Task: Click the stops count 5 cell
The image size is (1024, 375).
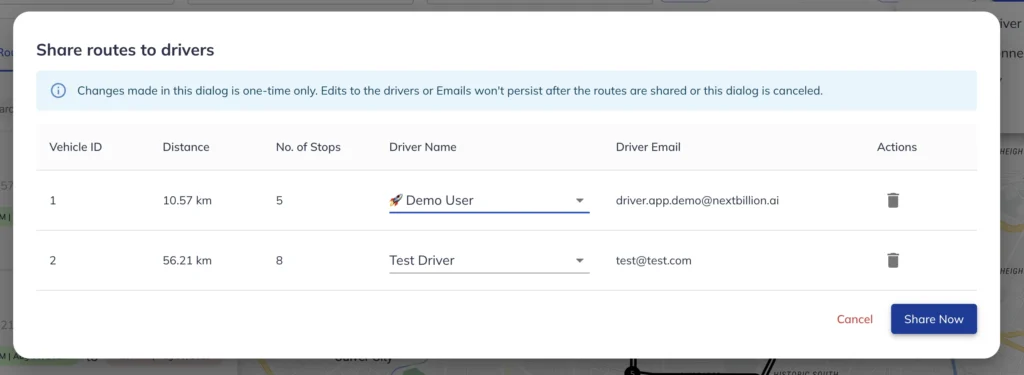Action: point(280,201)
